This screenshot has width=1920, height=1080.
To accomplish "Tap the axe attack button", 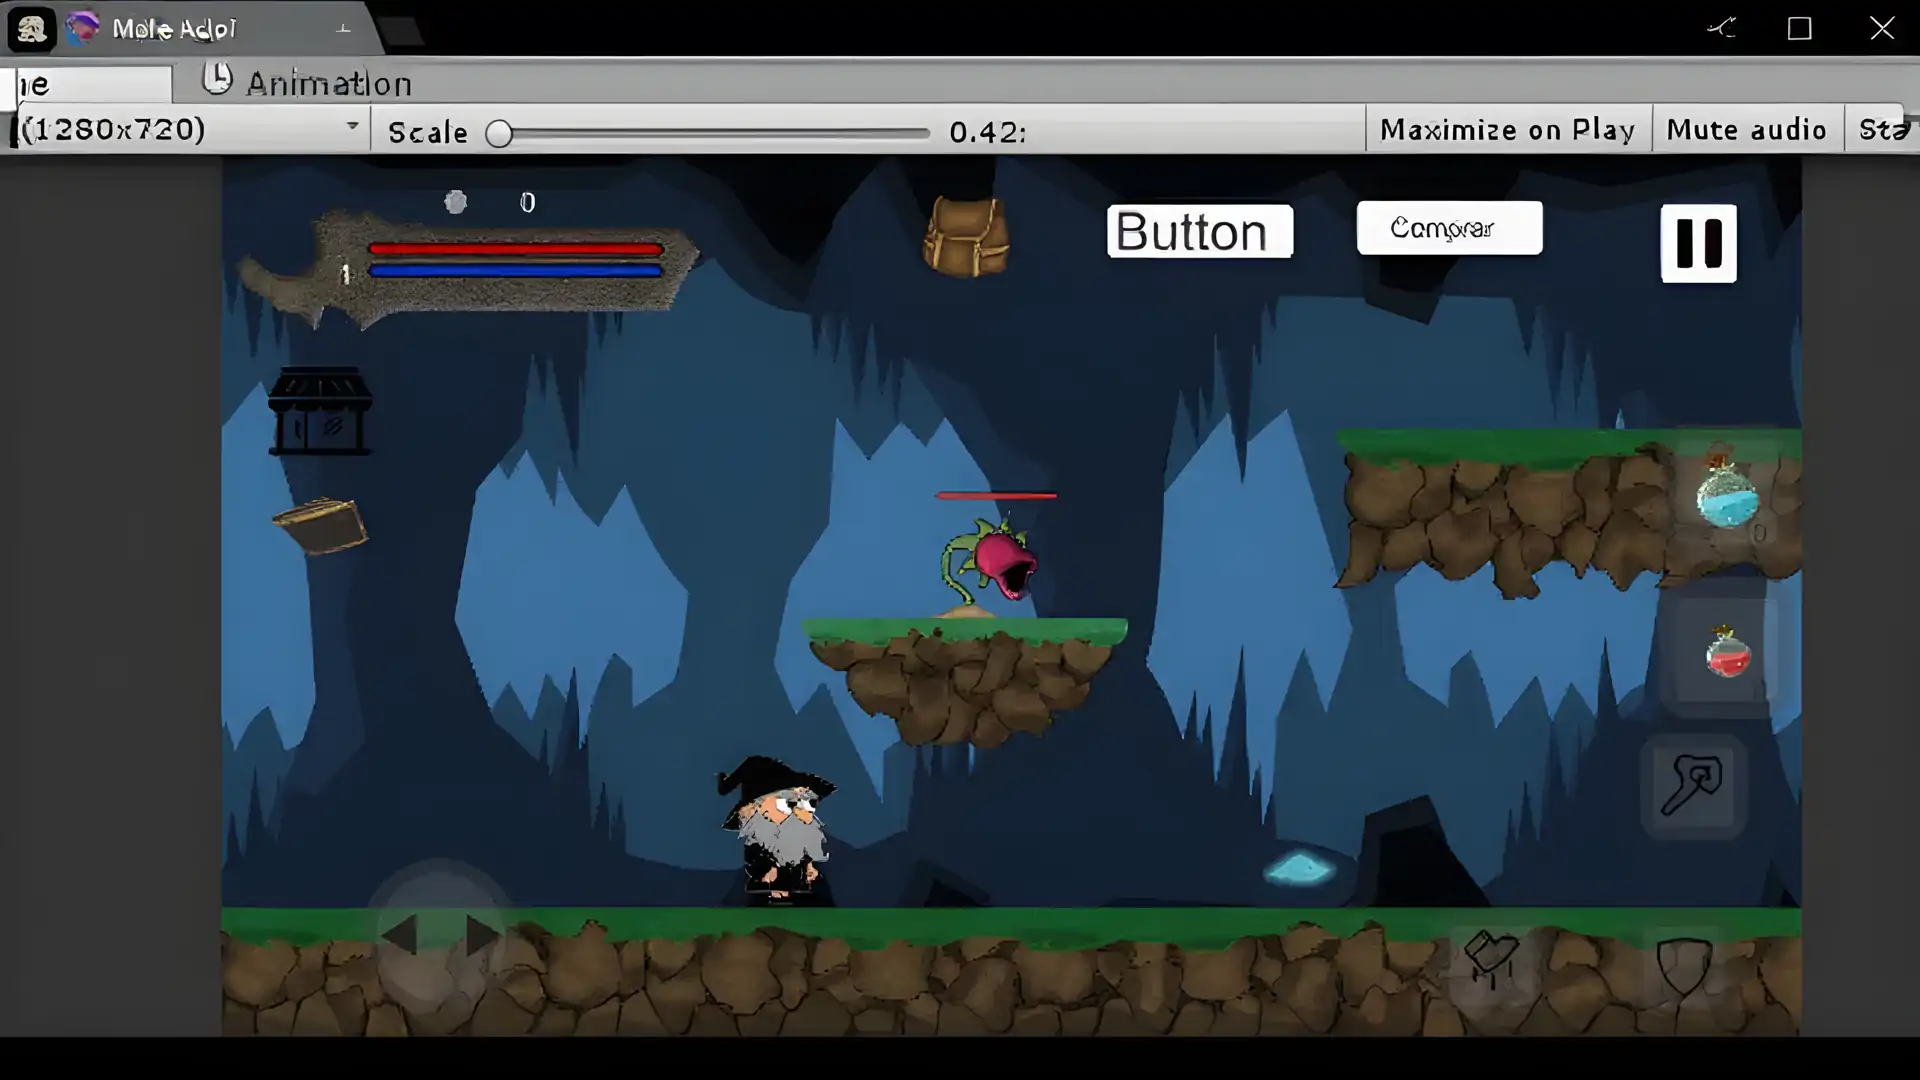I will pos(1692,785).
